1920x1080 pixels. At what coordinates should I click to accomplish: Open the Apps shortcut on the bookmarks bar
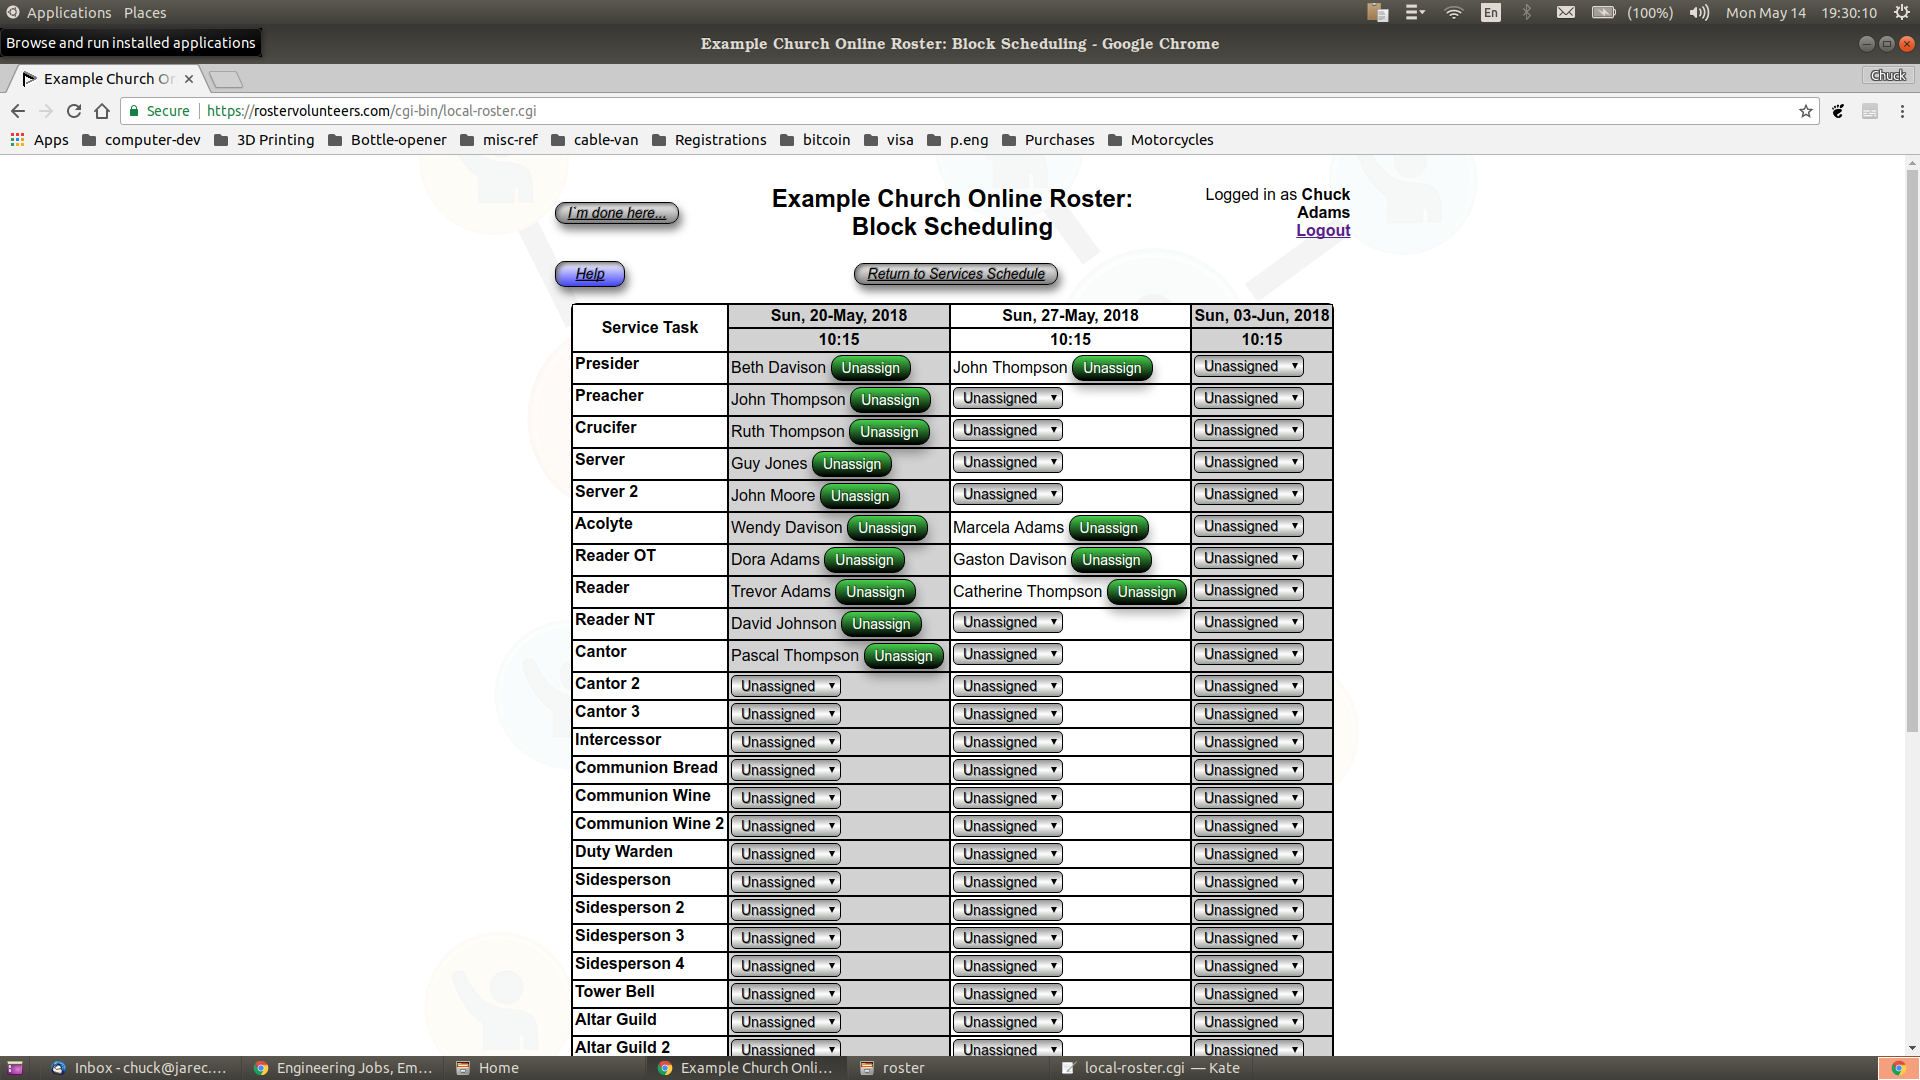(x=42, y=140)
